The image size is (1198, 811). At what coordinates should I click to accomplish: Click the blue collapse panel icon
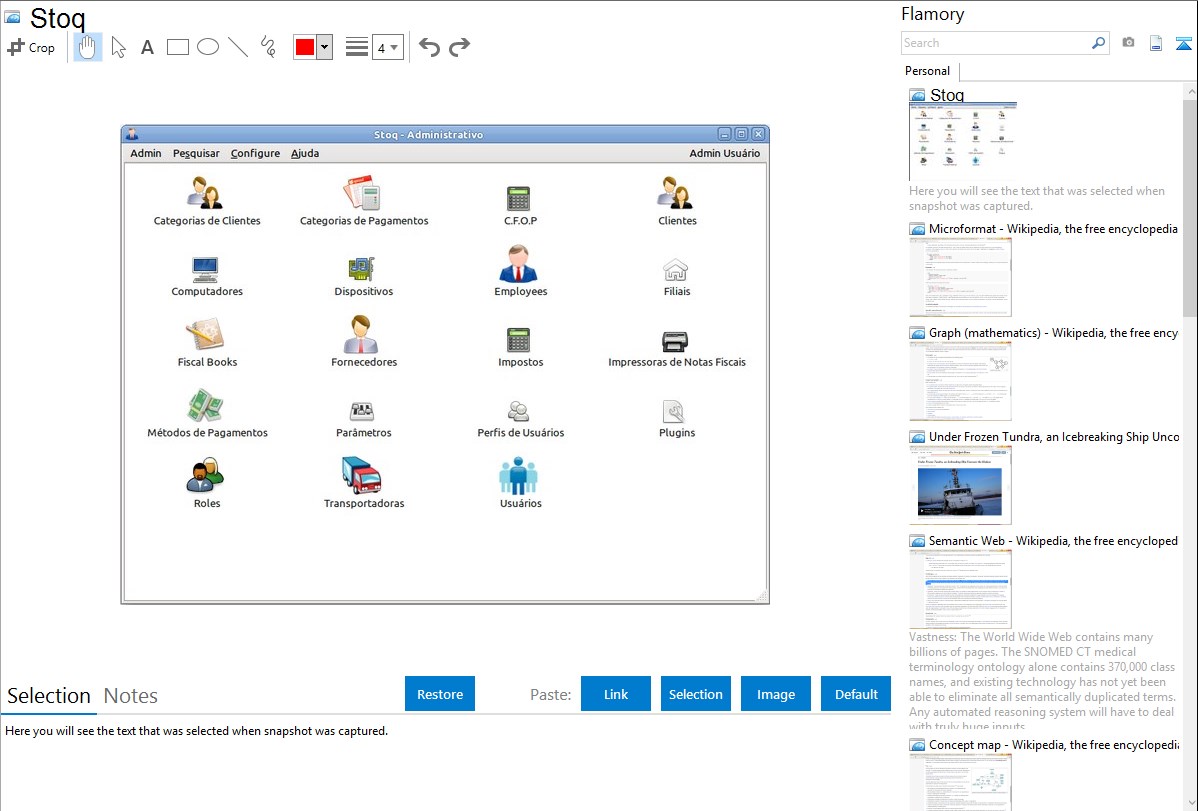click(x=1183, y=43)
